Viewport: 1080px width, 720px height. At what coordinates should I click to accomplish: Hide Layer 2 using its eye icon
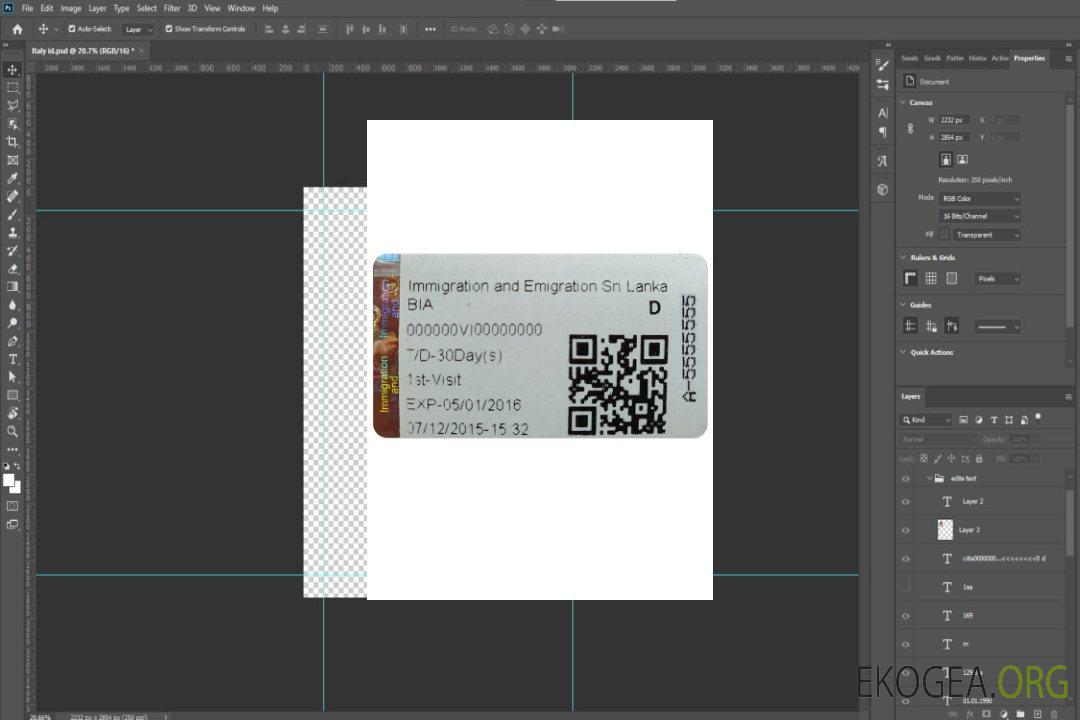(906, 502)
